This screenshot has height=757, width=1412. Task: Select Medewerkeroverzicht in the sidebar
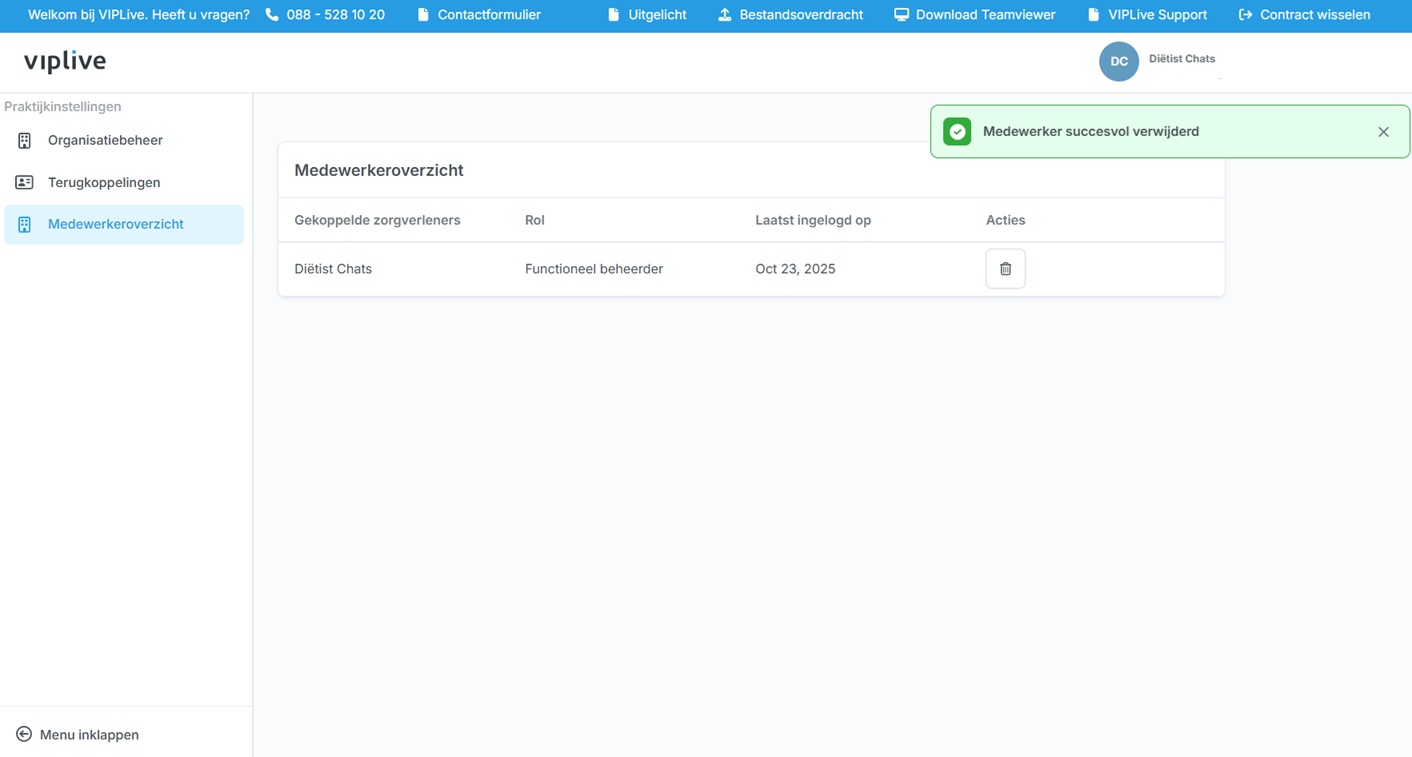pyautogui.click(x=124, y=224)
